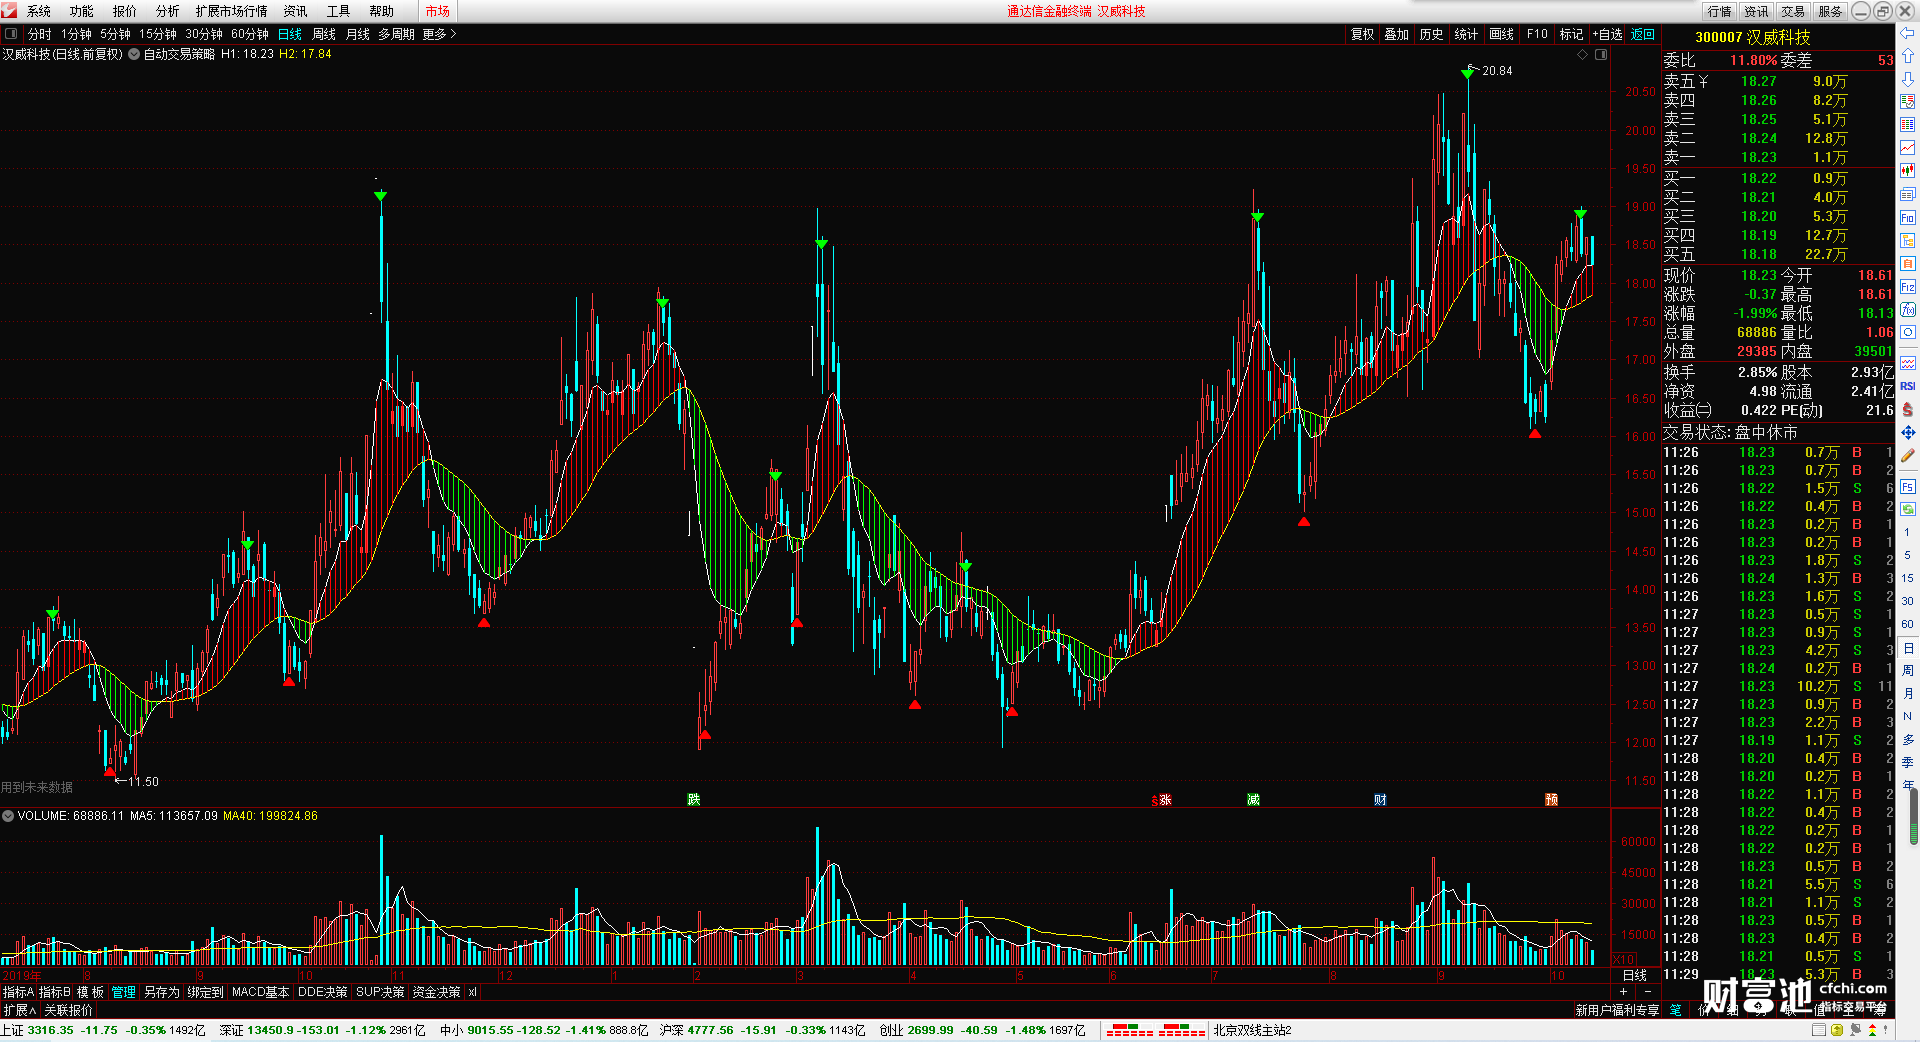The width and height of the screenshot is (1920, 1042).
Task: Click the F10 company info sidebar icon
Action: (1908, 217)
